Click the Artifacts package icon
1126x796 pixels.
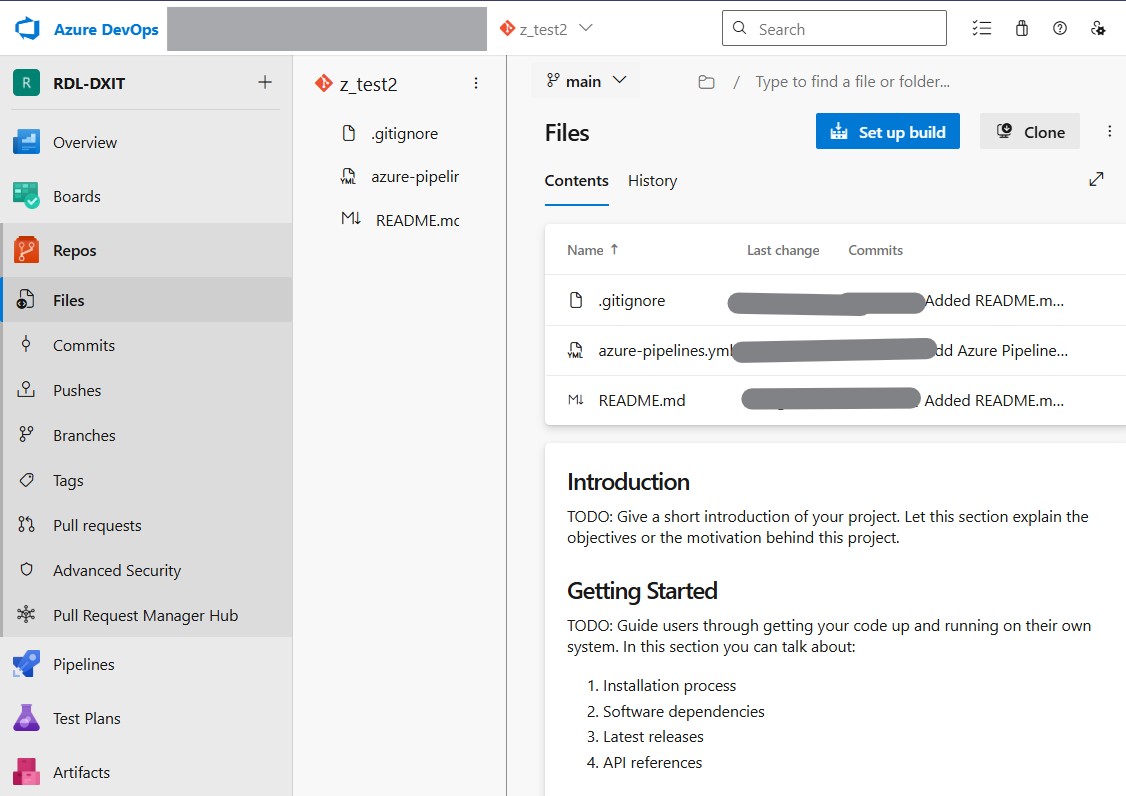click(27, 772)
